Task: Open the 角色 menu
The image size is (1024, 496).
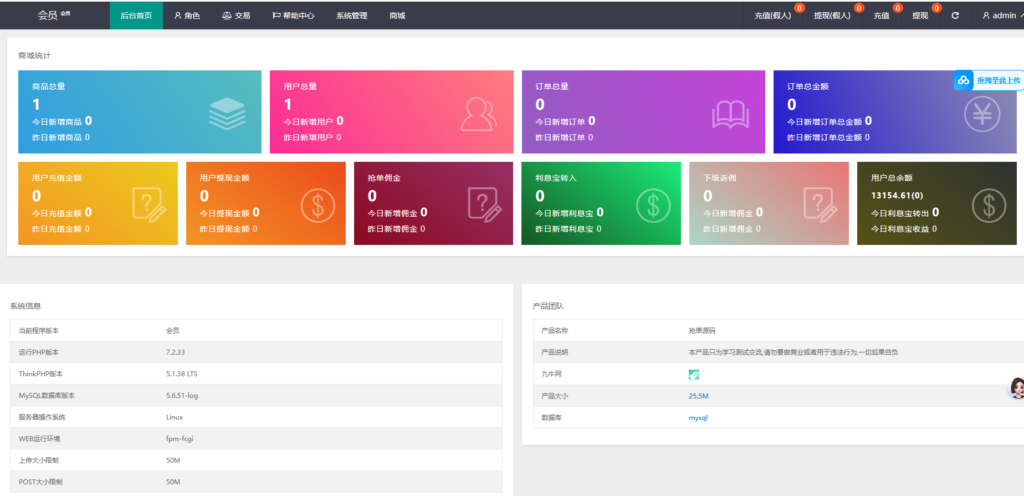Action: (x=187, y=16)
